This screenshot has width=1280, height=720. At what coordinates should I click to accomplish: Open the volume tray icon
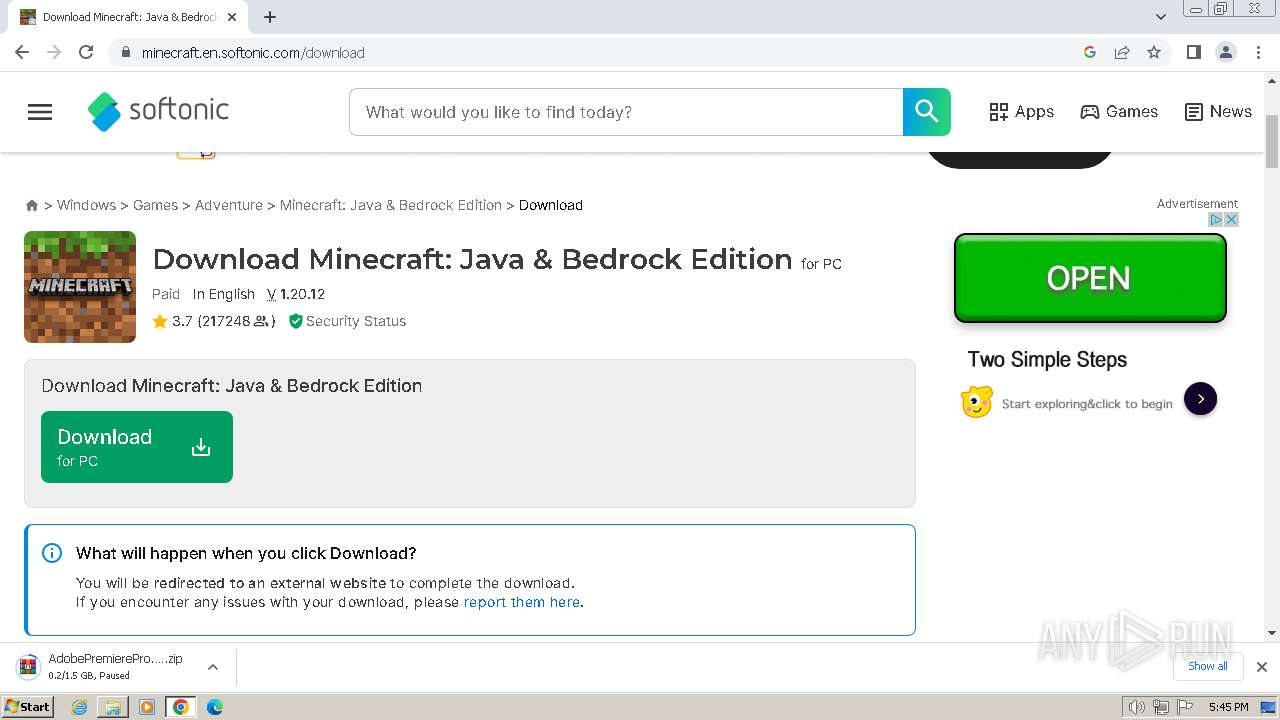pyautogui.click(x=1137, y=707)
